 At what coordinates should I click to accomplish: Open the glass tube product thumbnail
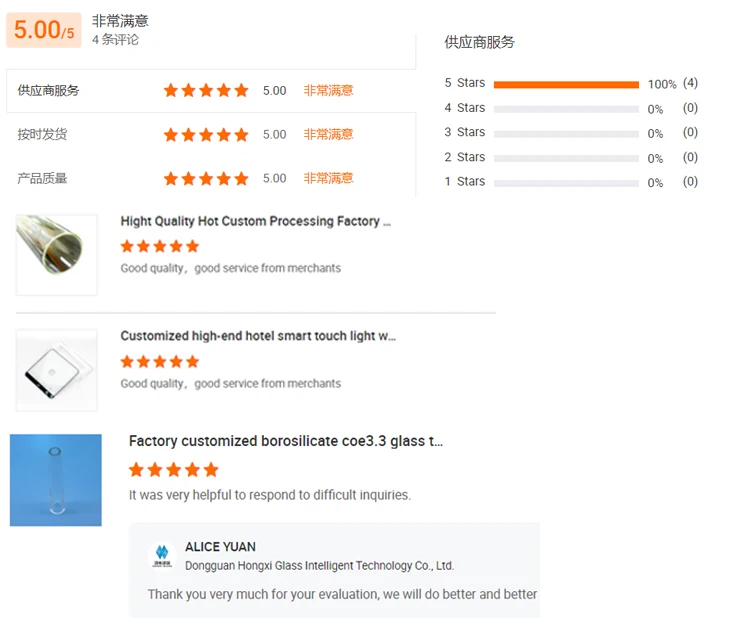click(x=57, y=254)
